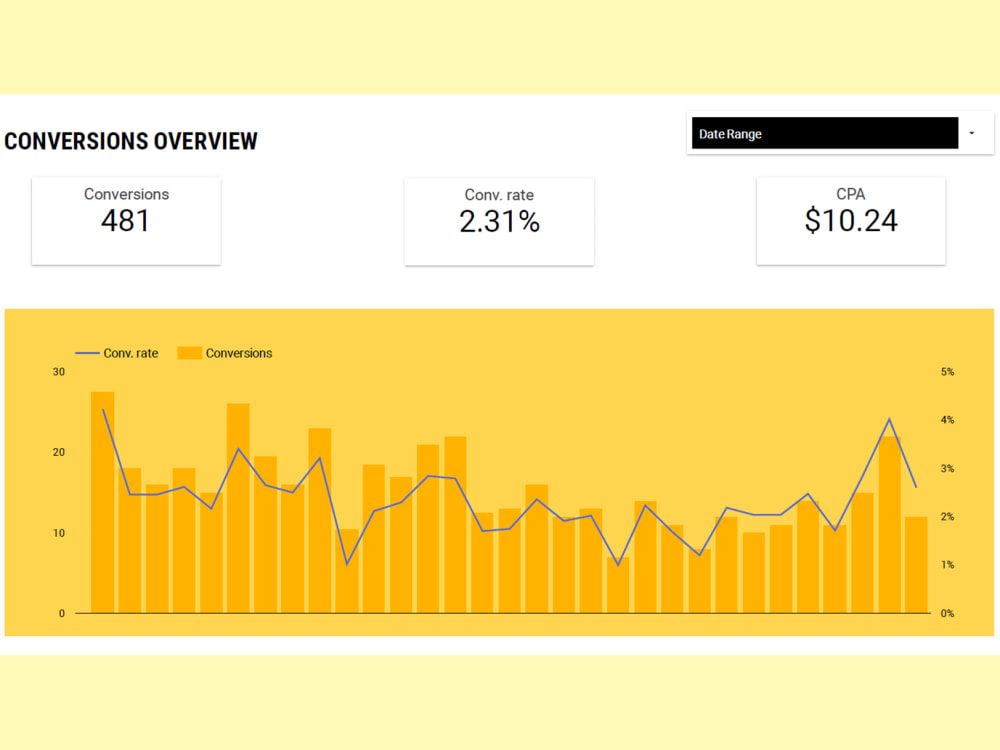Click the right axis label '1%'
Image resolution: width=1000 pixels, height=750 pixels.
pos(948,565)
